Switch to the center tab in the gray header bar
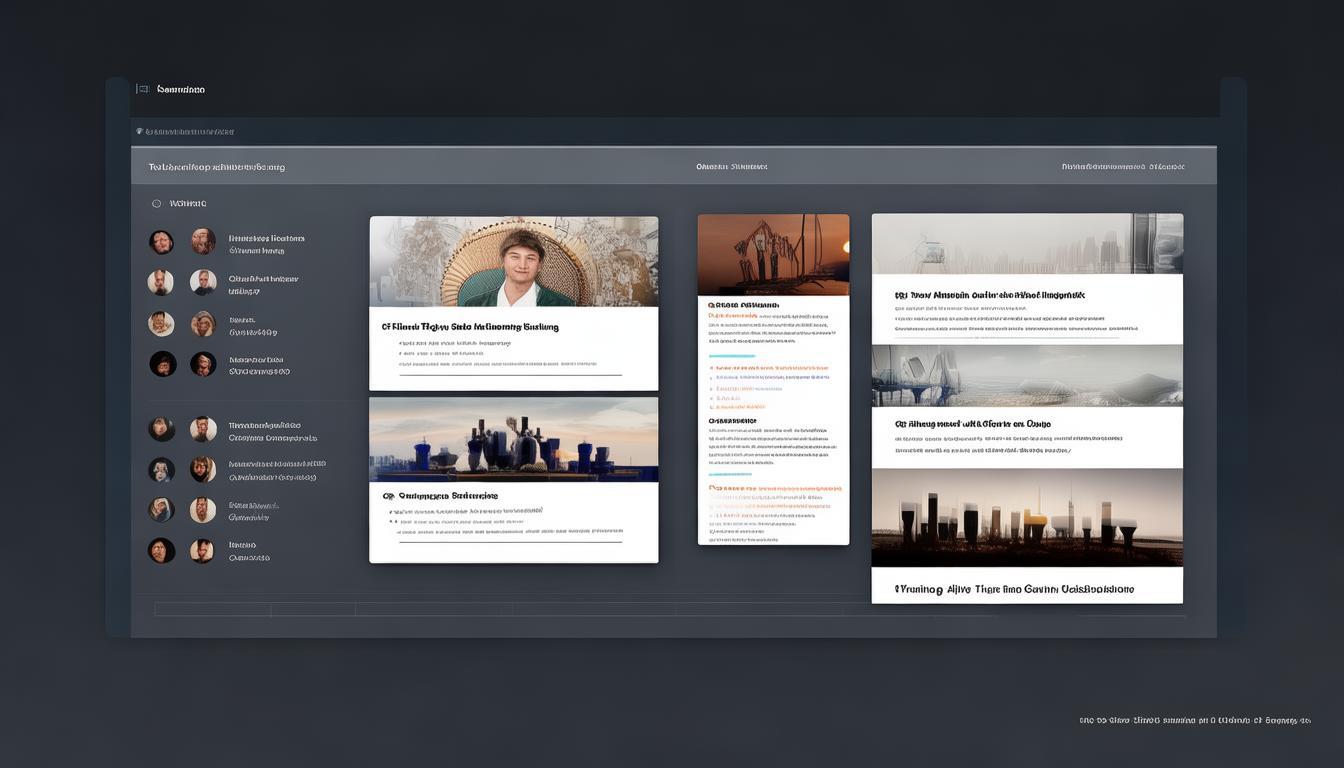This screenshot has width=1344, height=768. pyautogui.click(x=731, y=167)
